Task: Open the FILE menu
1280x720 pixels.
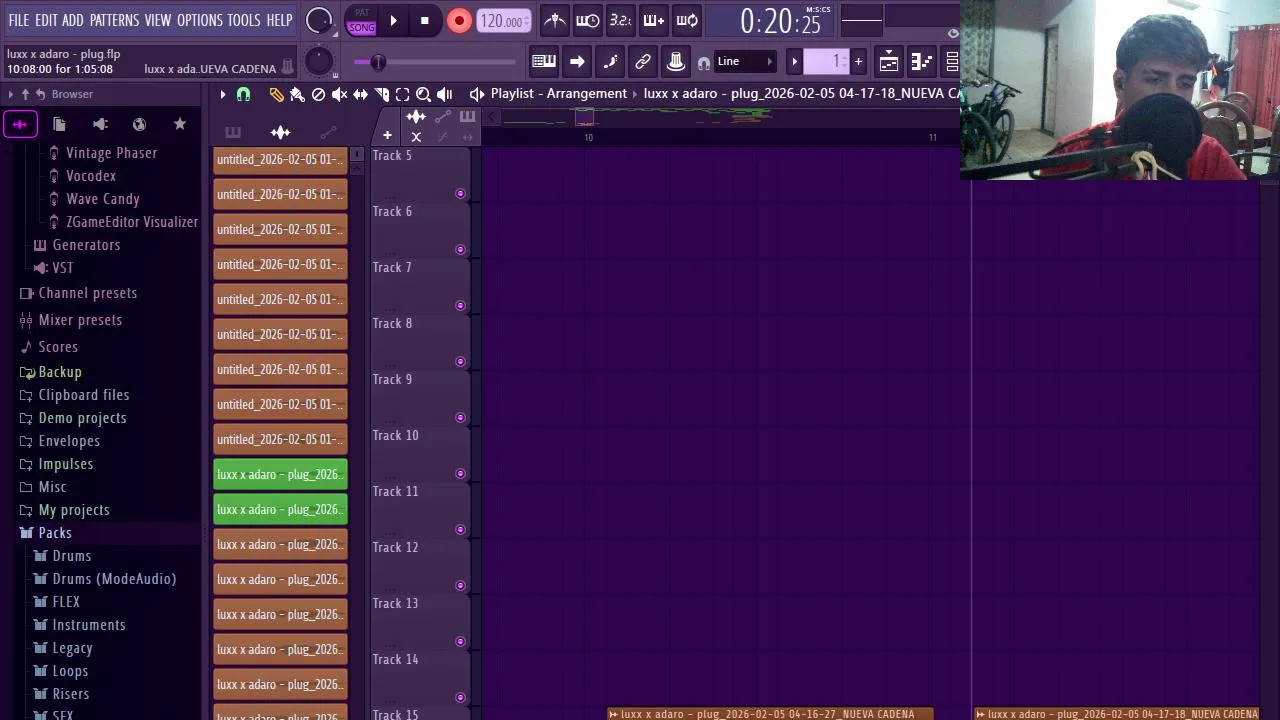Action: (18, 20)
